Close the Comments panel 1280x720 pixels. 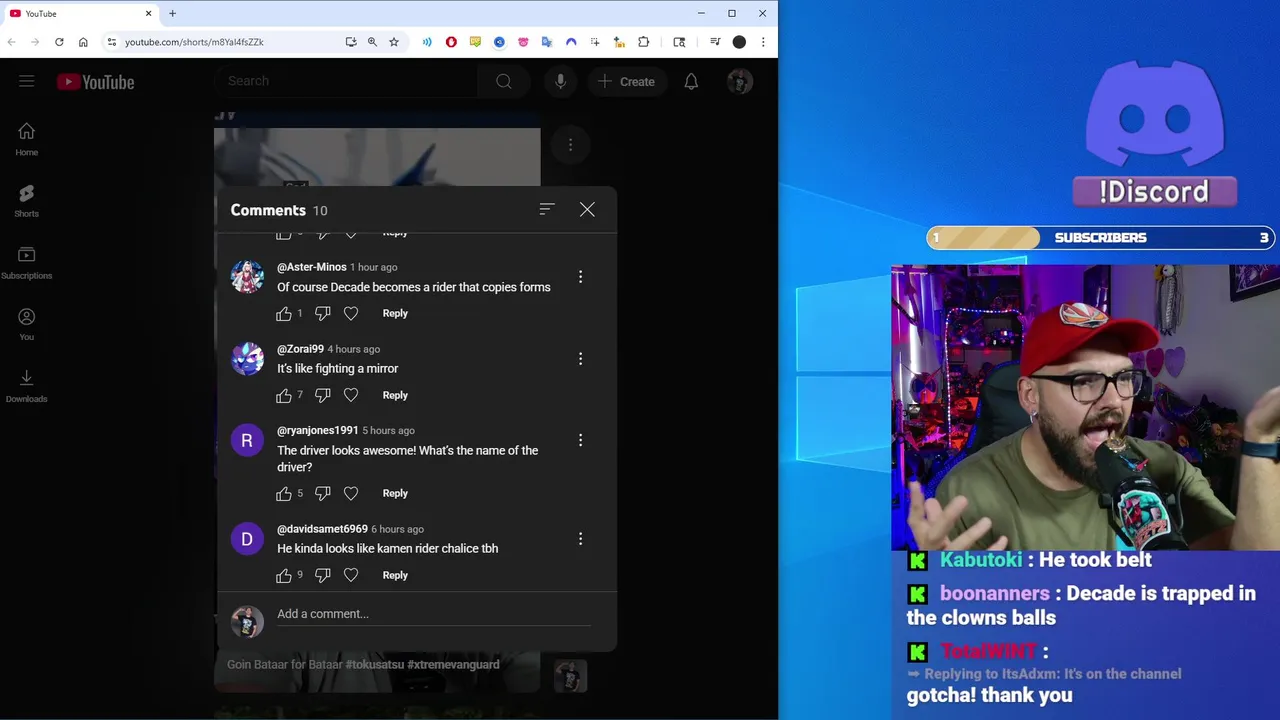[x=587, y=209]
